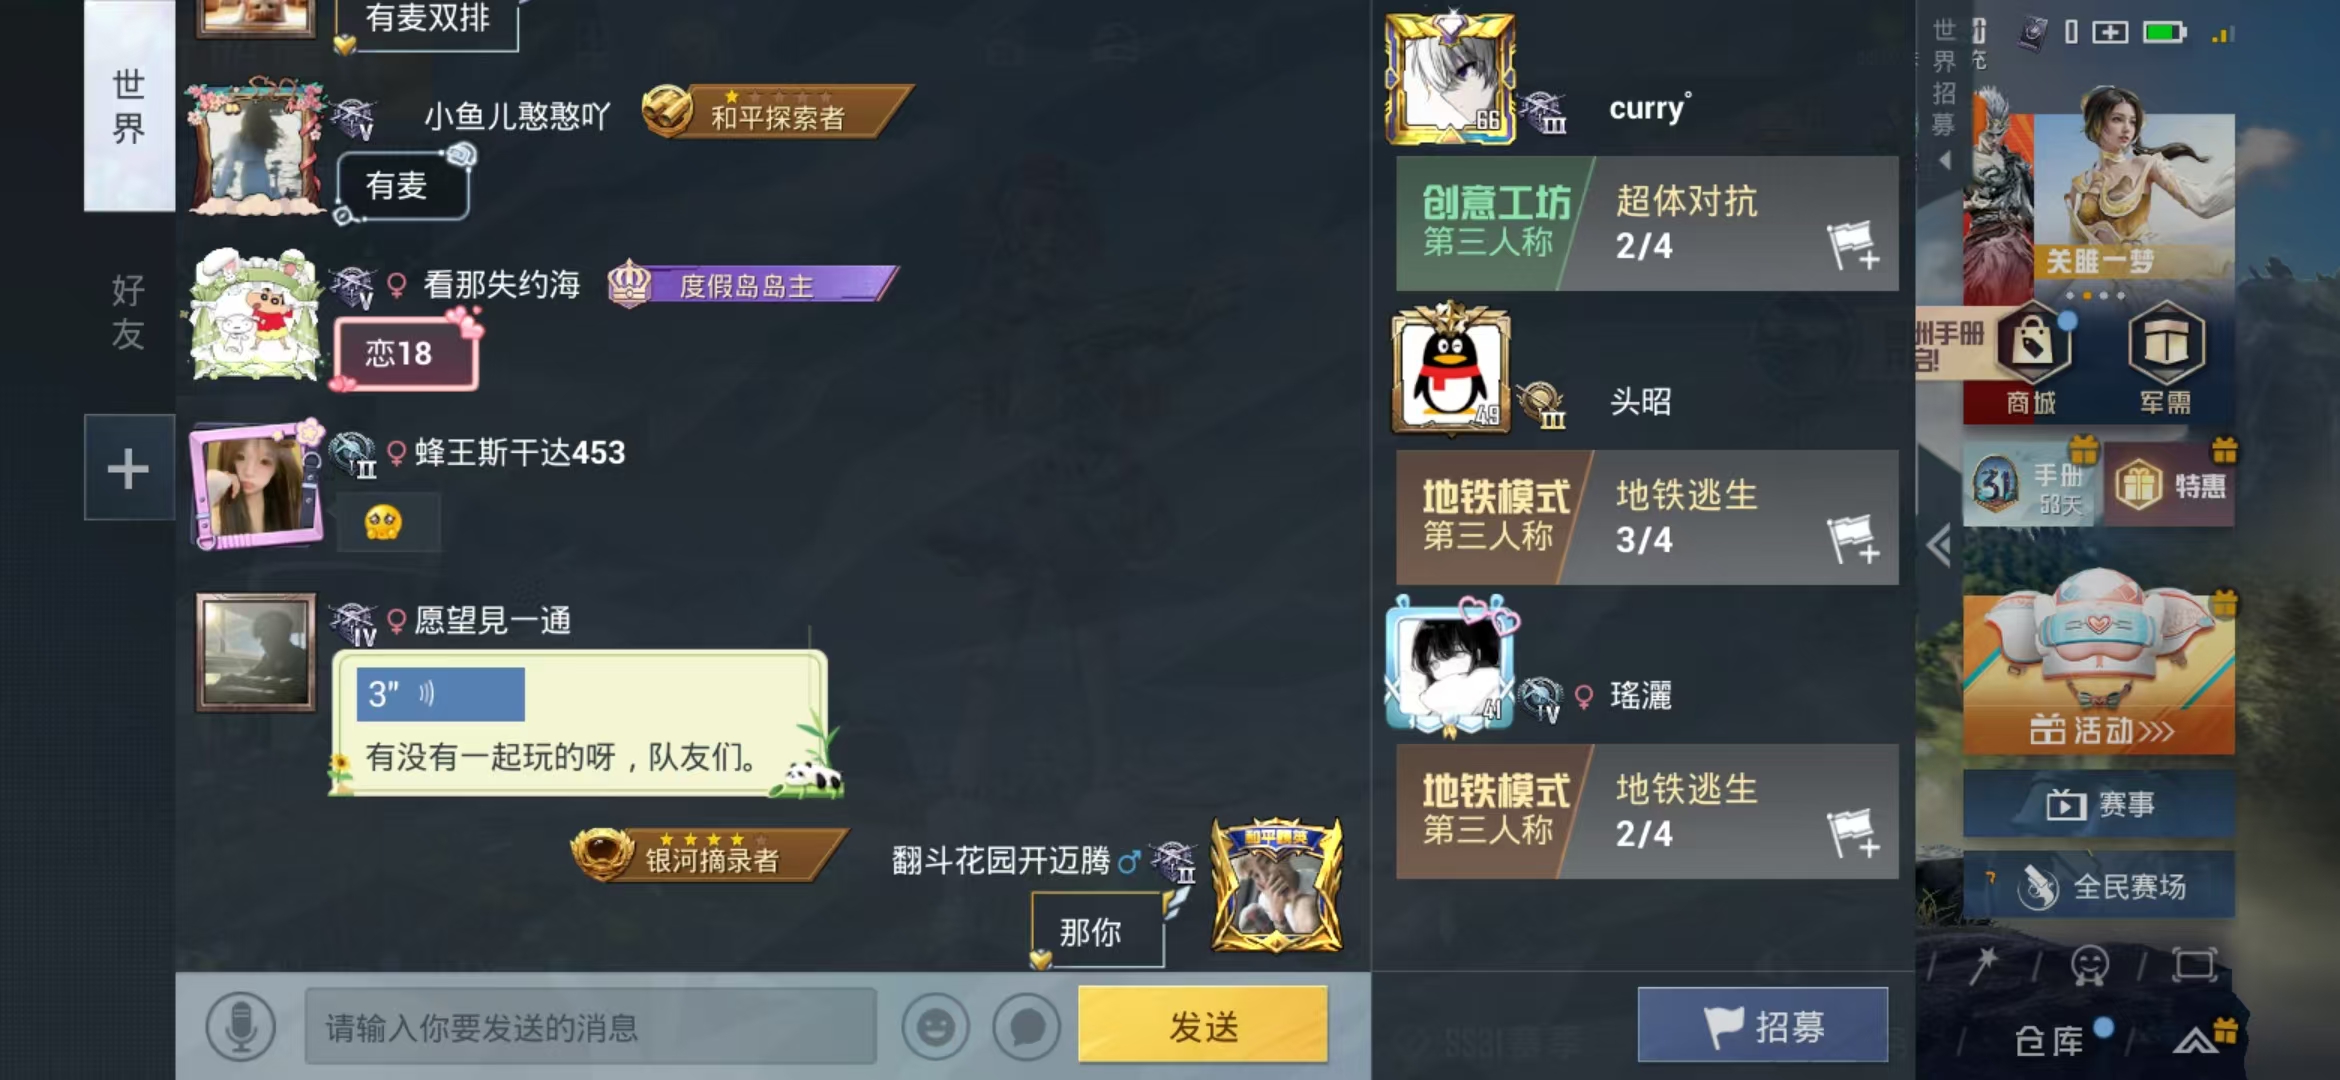Image resolution: width=2340 pixels, height=1080 pixels.
Task: Focus the message input field
Action: (590, 1027)
